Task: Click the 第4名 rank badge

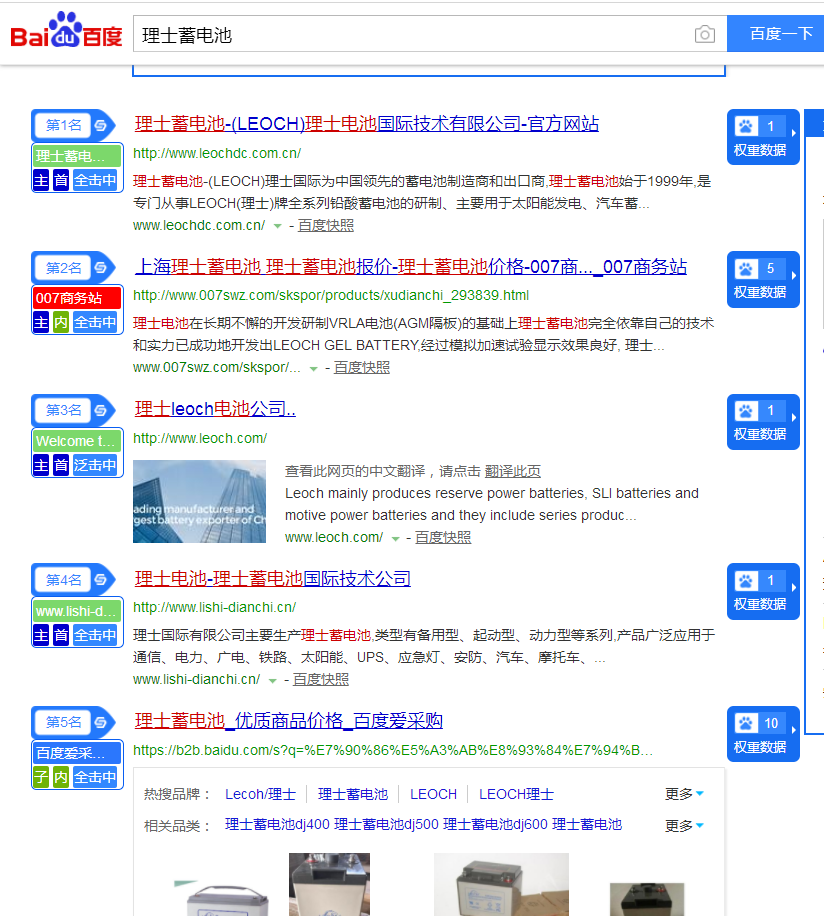Action: [63, 580]
